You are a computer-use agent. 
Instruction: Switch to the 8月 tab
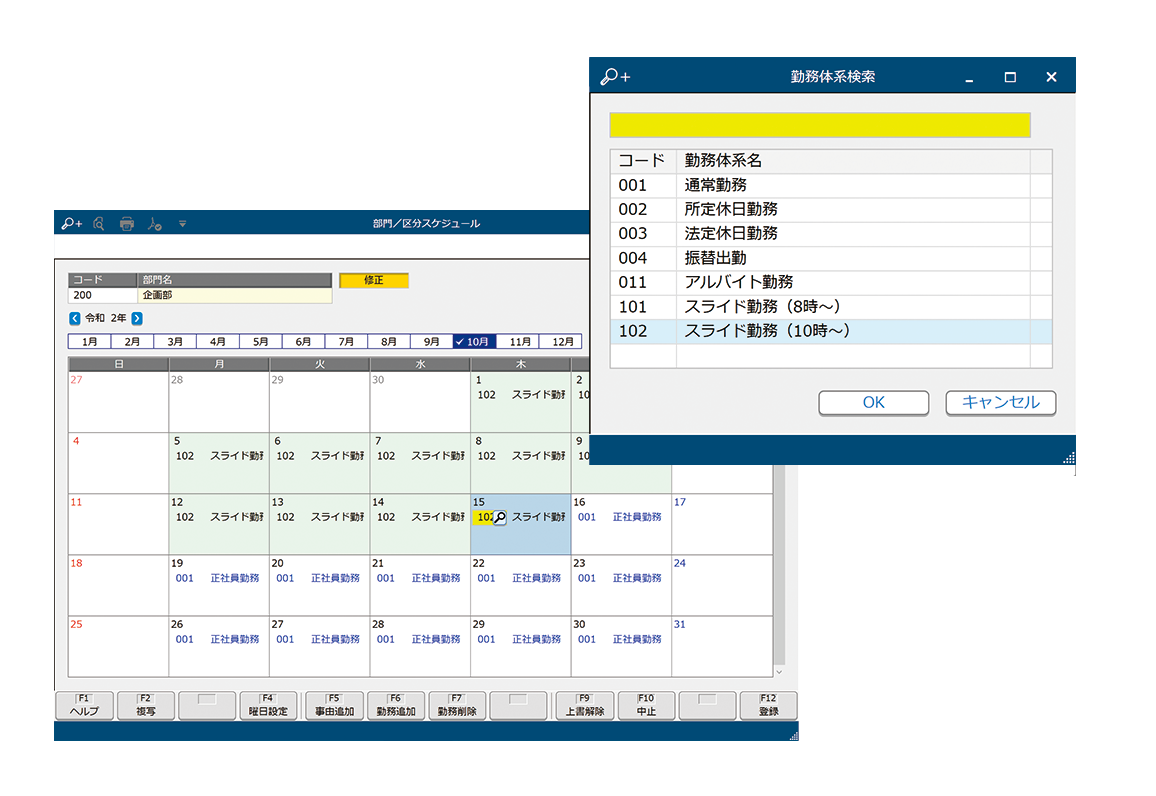click(x=389, y=341)
